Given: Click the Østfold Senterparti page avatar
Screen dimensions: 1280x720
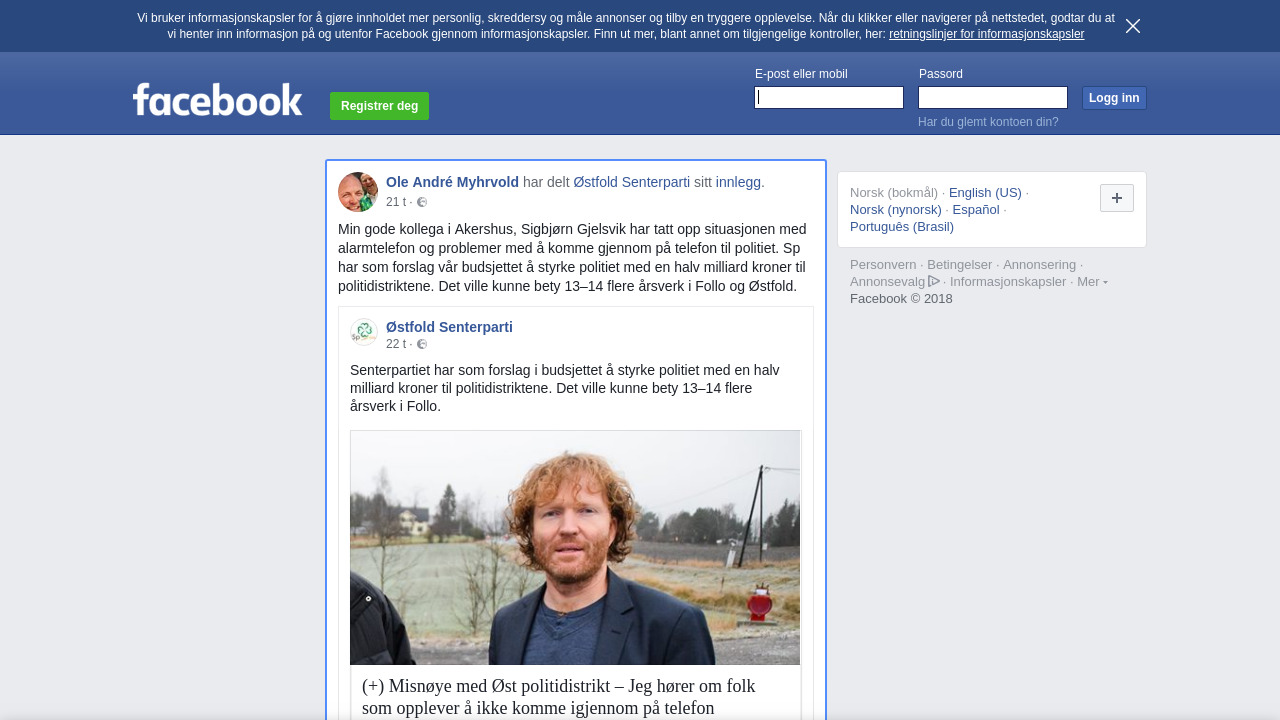Looking at the screenshot, I should pyautogui.click(x=364, y=332).
